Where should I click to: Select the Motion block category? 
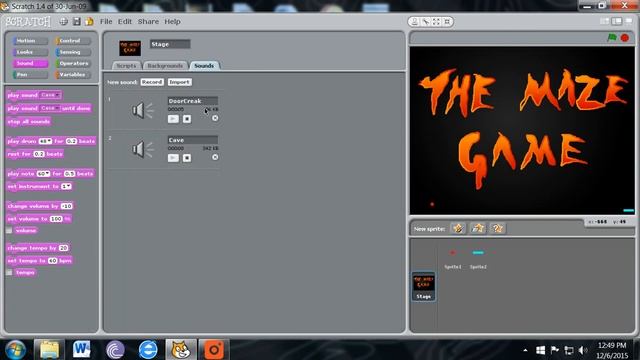[30, 41]
